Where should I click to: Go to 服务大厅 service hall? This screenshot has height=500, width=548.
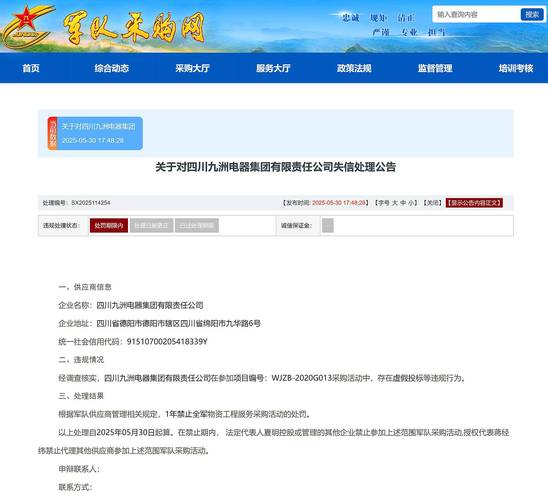point(273,68)
